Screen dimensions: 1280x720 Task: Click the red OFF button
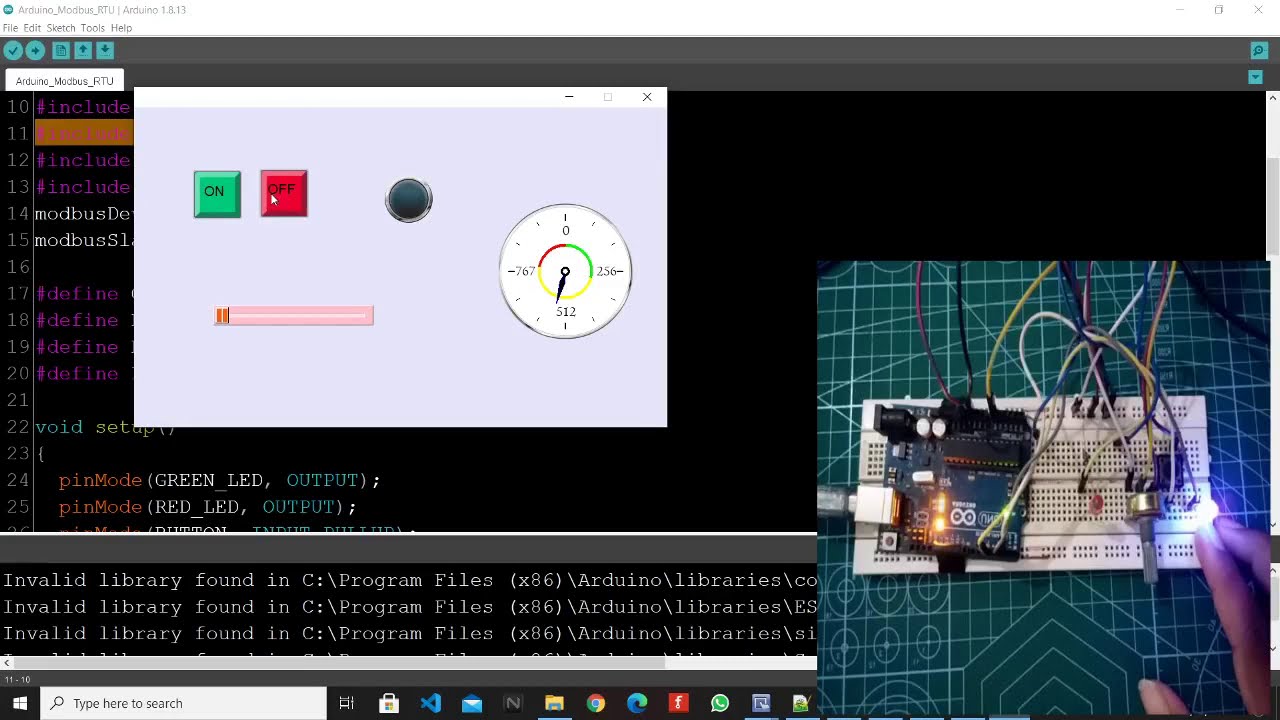pos(284,193)
